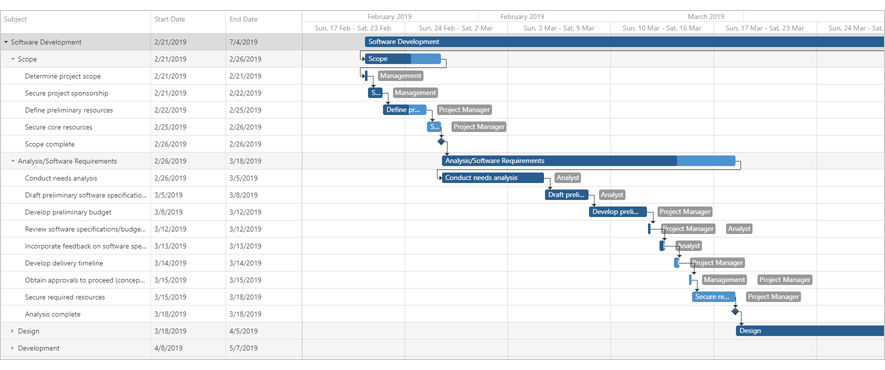Click Project Manager label beside Define preliminary resources
This screenshot has height=370, width=885.
(464, 110)
